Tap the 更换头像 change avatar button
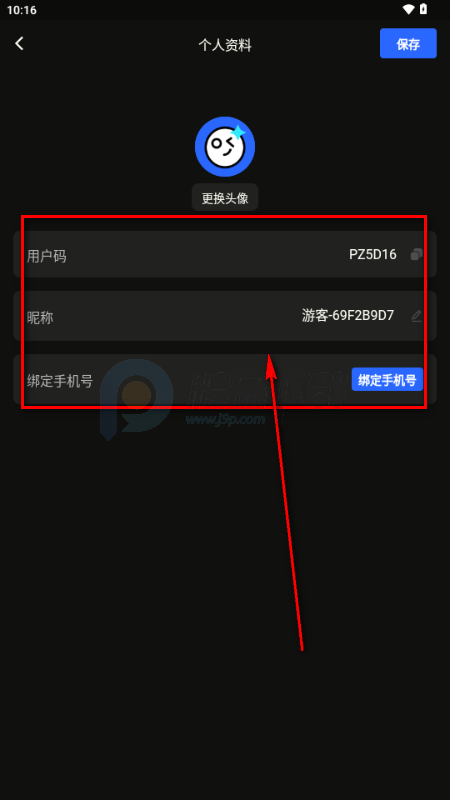450x800 pixels. 225,198
